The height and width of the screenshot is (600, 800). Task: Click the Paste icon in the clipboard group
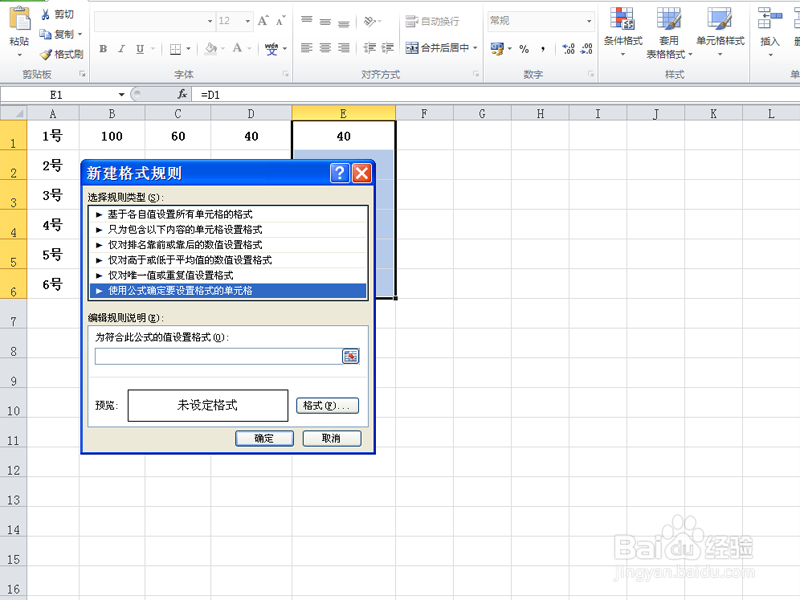[x=19, y=19]
